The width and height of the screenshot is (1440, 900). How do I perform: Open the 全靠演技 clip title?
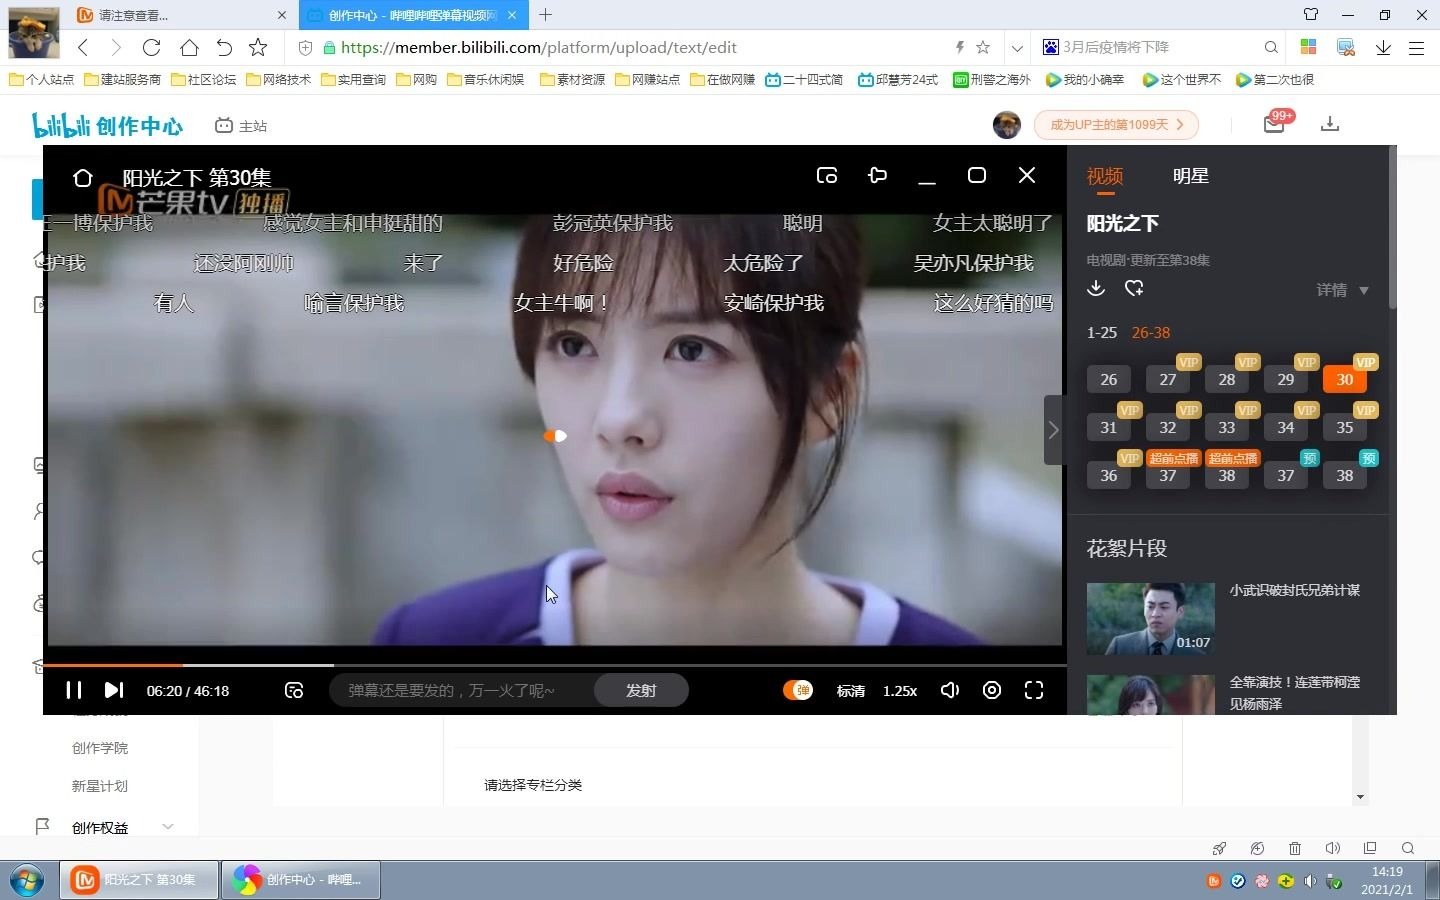pyautogui.click(x=1295, y=692)
